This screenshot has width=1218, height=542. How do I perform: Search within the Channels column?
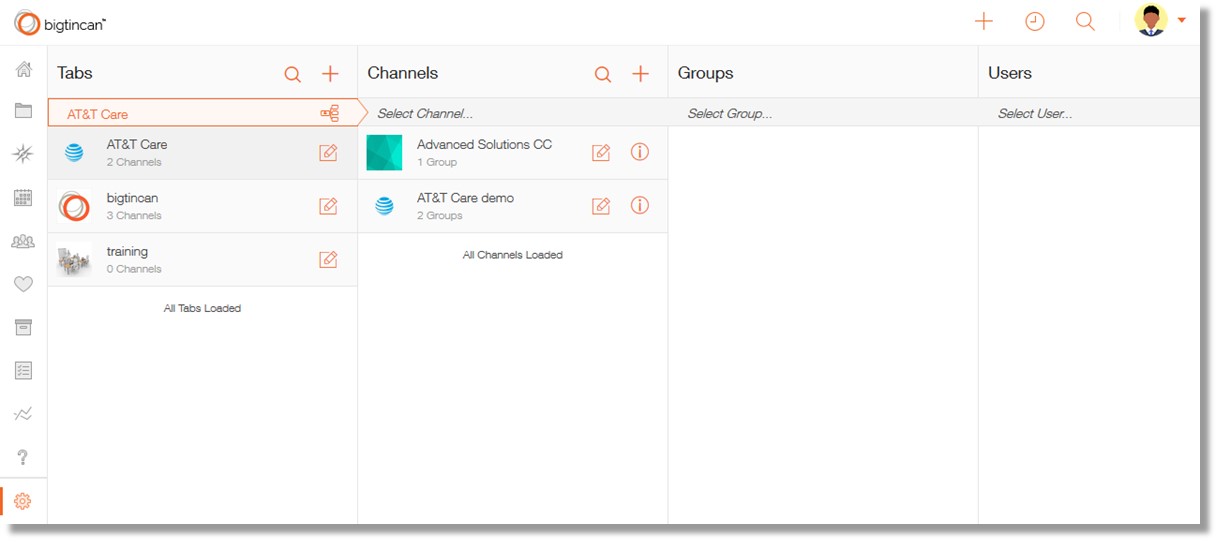click(602, 74)
